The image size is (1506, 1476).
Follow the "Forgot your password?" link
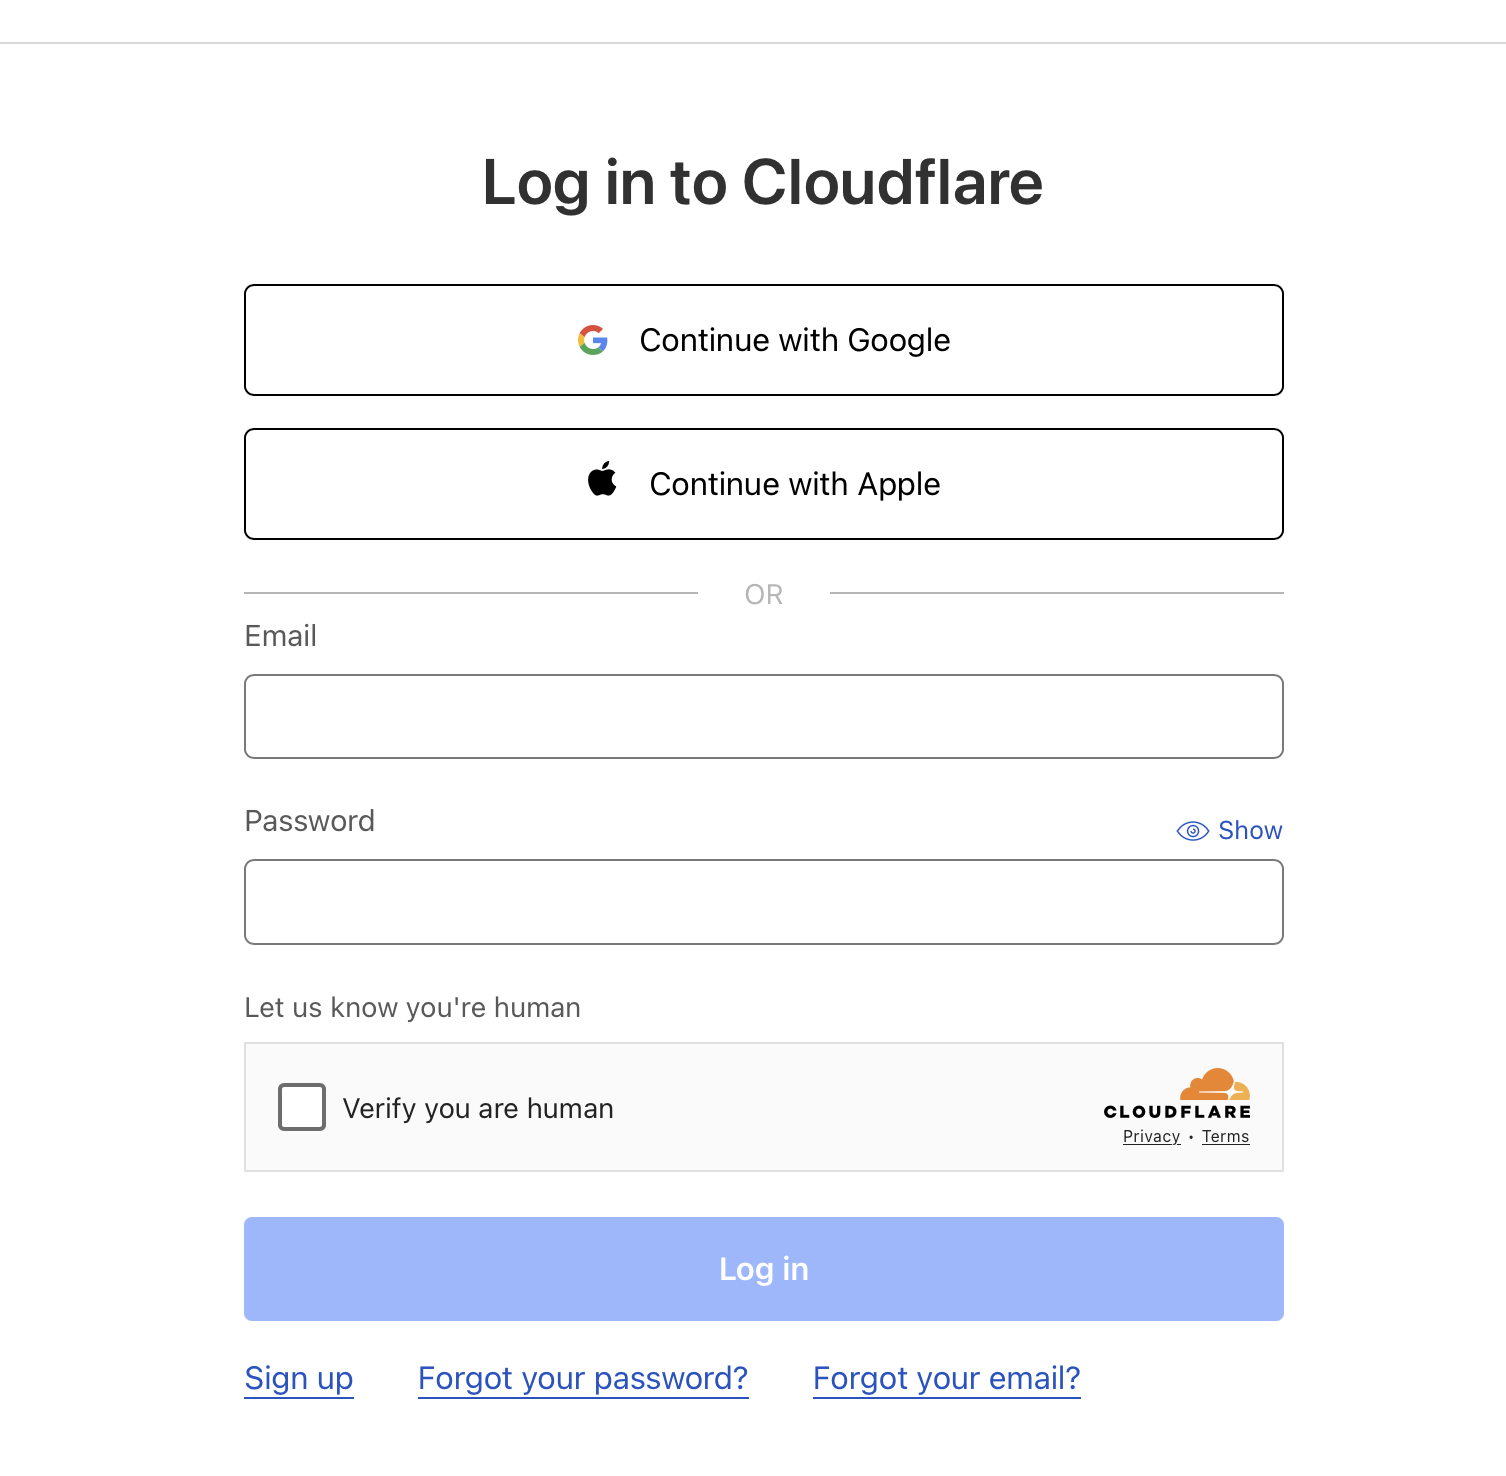(583, 1379)
